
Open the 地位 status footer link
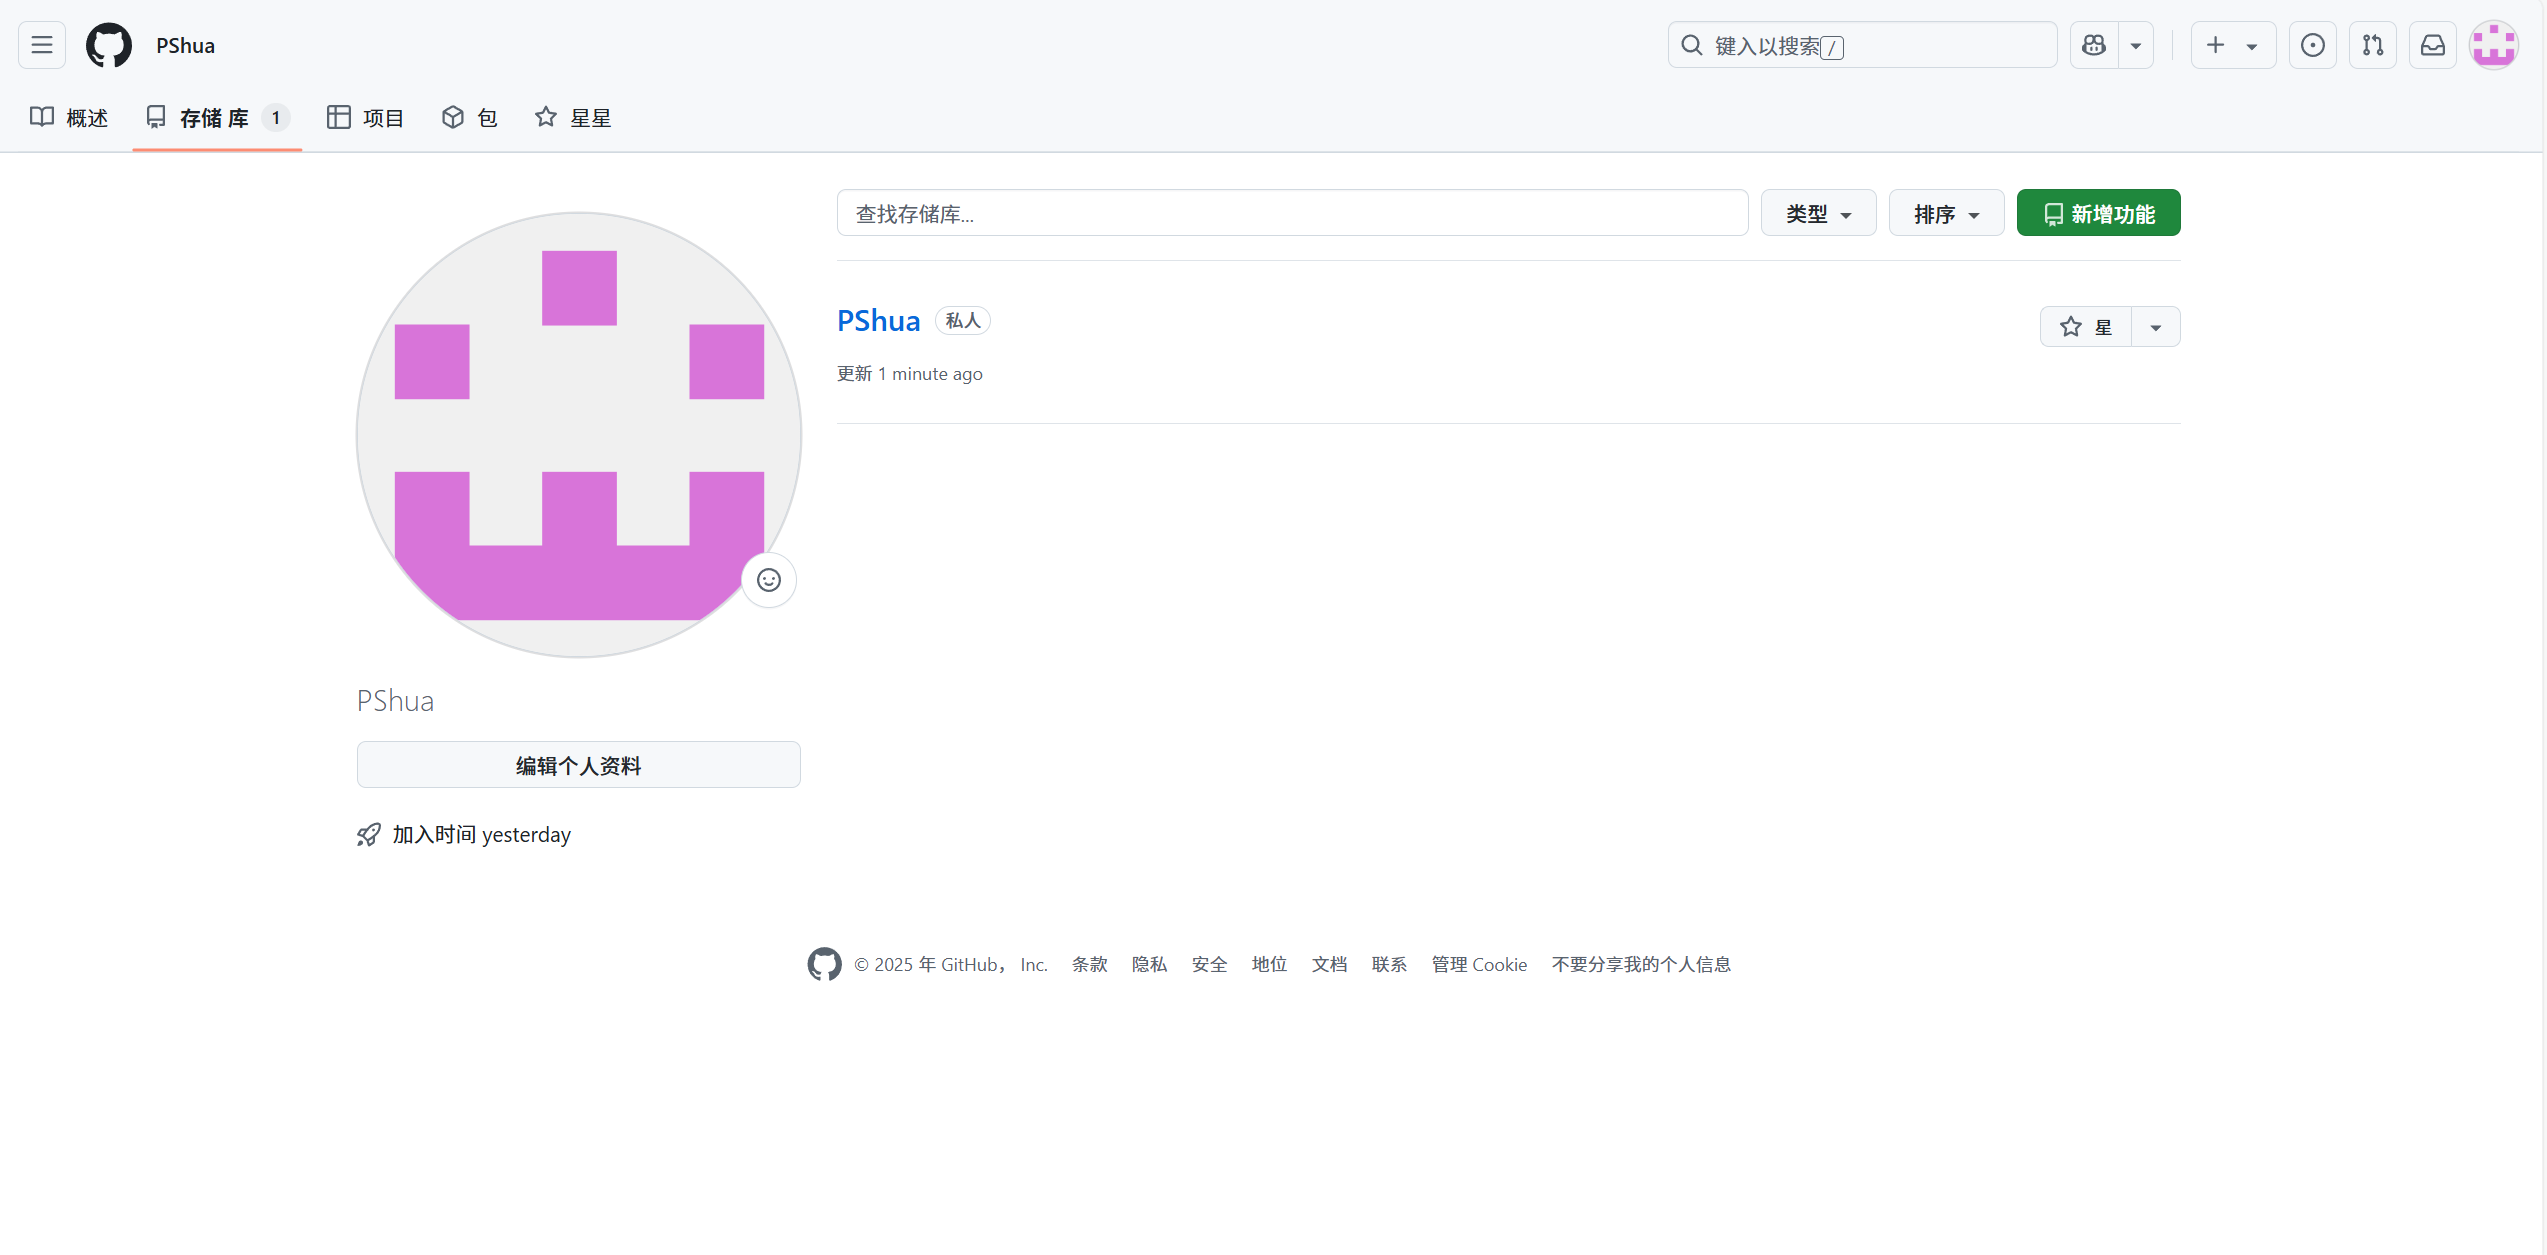click(1270, 964)
